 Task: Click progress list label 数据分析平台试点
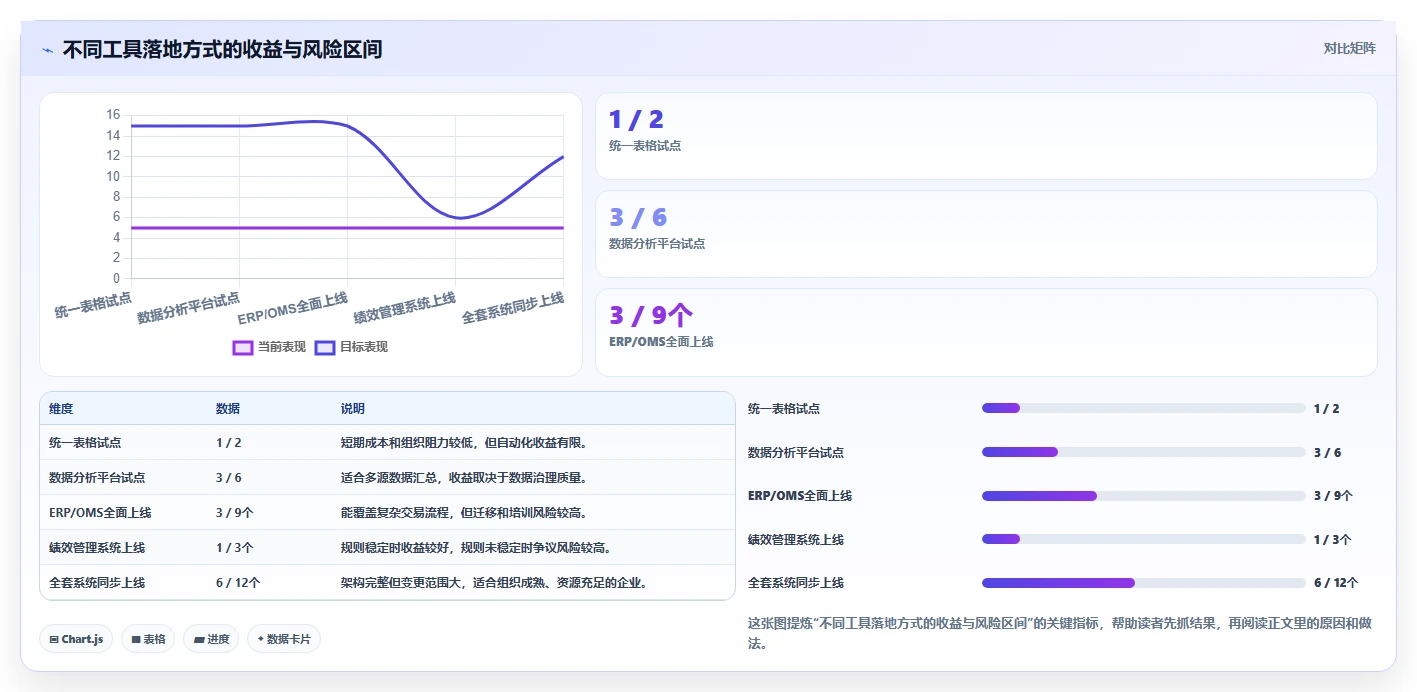[796, 453]
